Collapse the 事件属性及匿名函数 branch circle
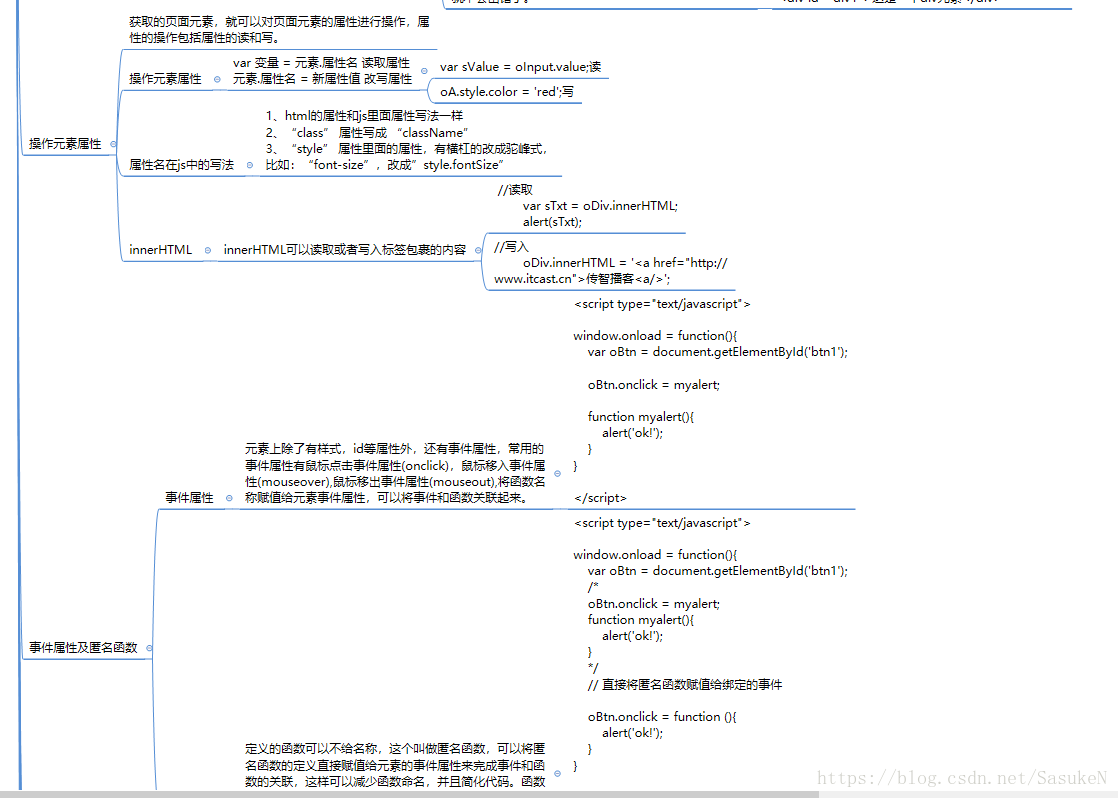Viewport: 1118px width, 798px height. [149, 648]
